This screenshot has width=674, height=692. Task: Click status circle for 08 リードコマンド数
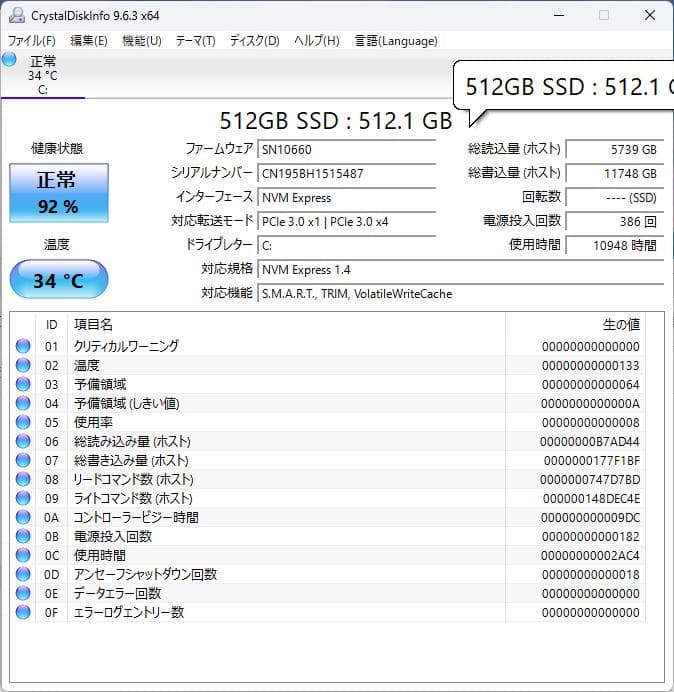23,479
